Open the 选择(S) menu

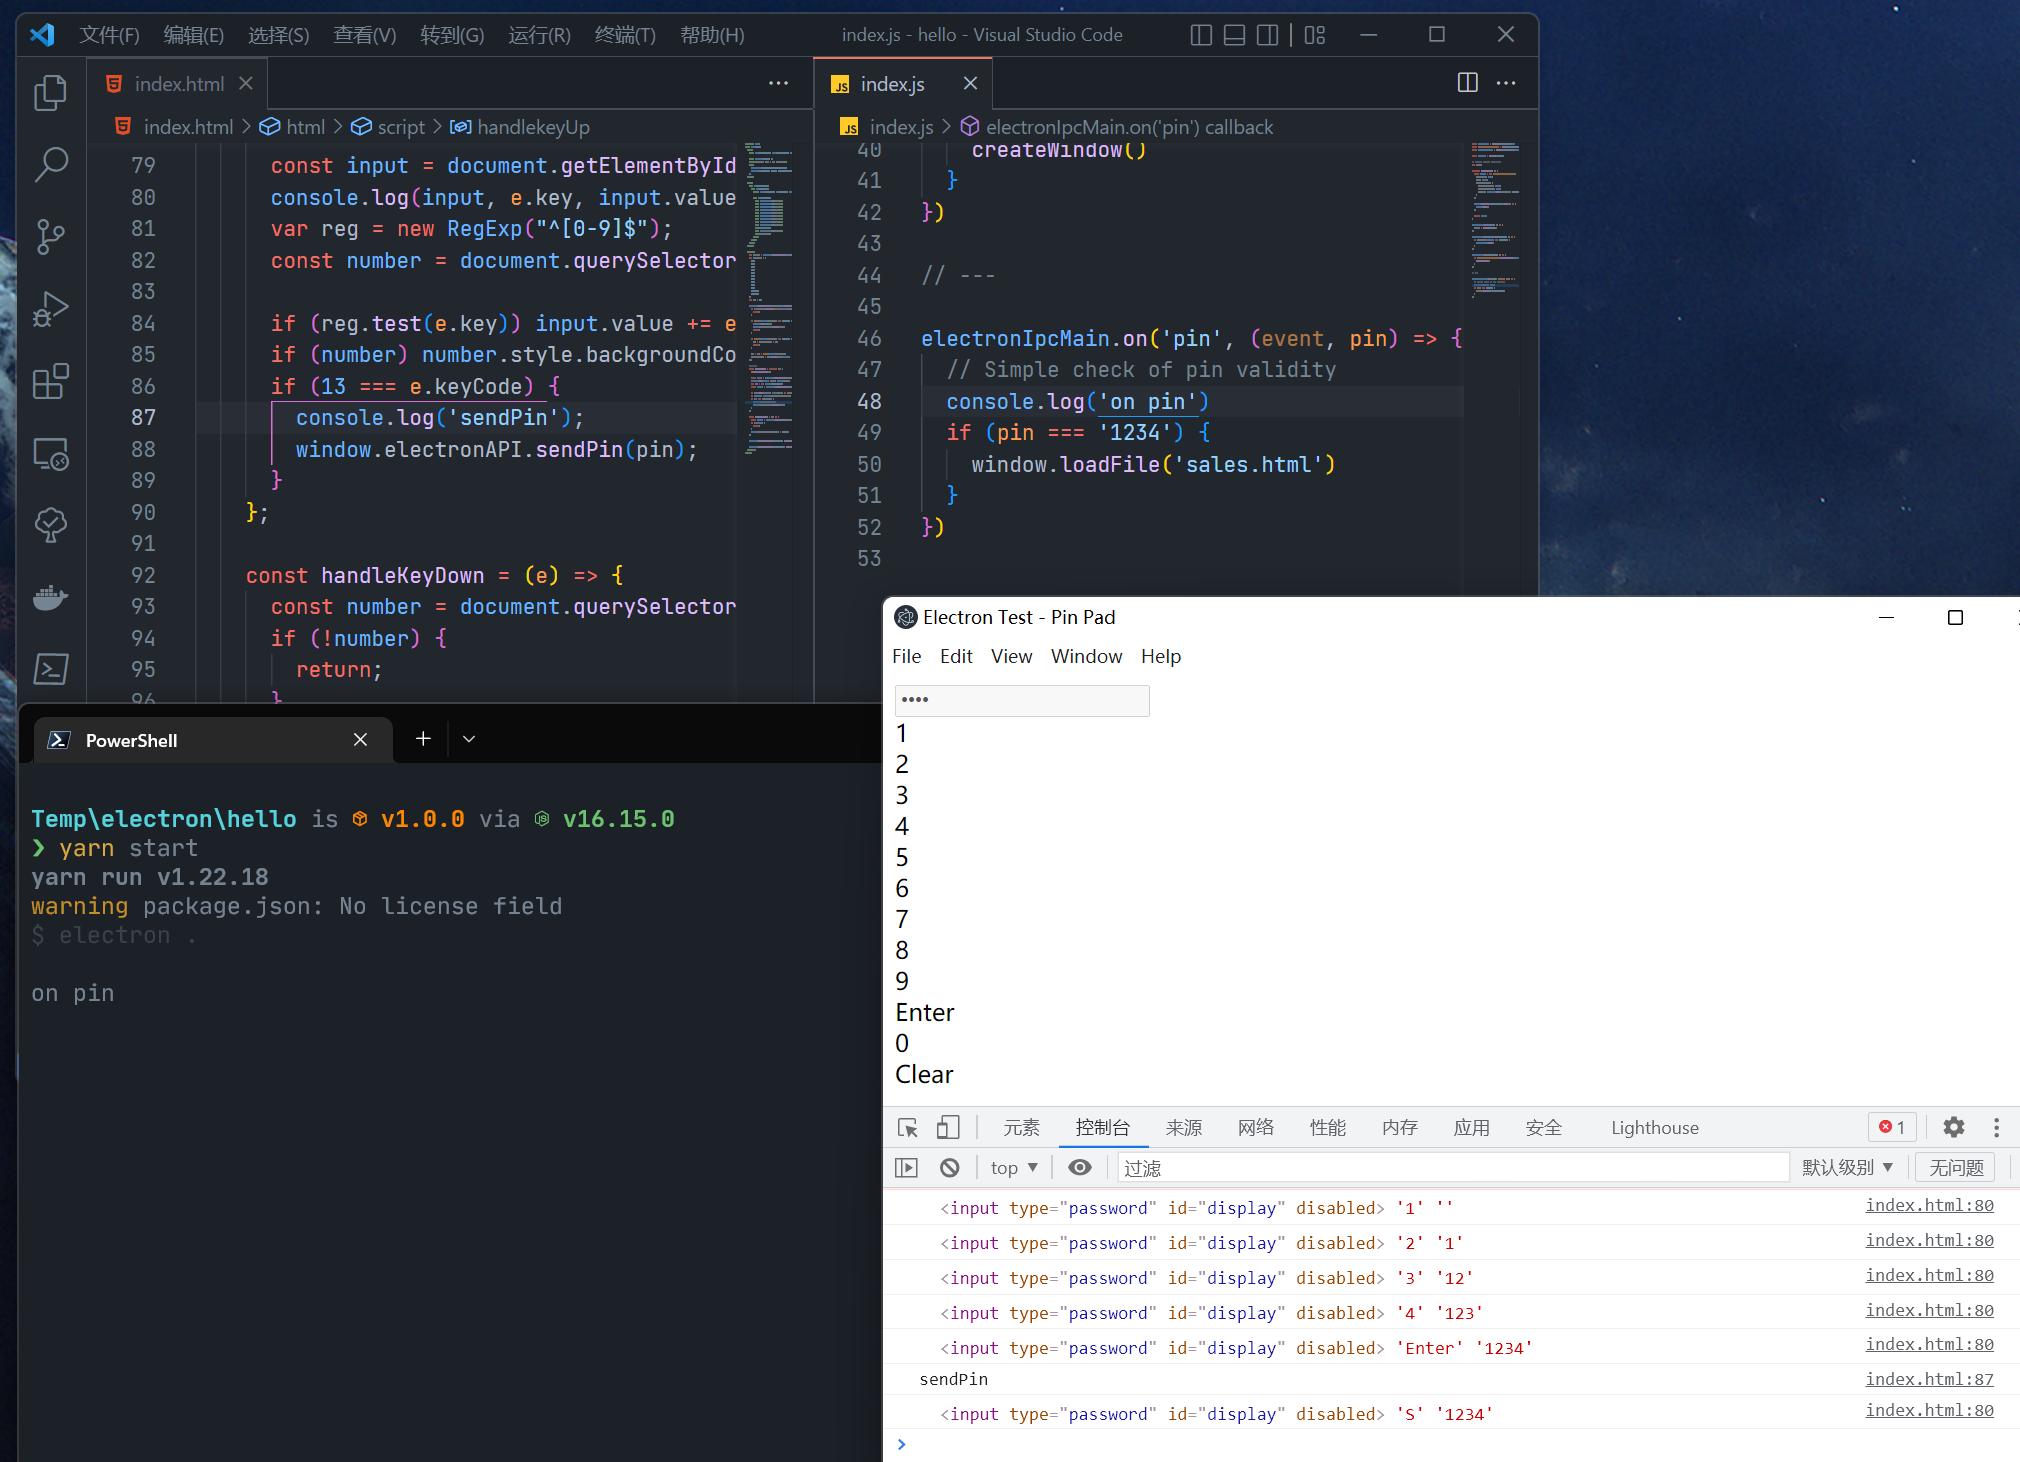(x=278, y=35)
